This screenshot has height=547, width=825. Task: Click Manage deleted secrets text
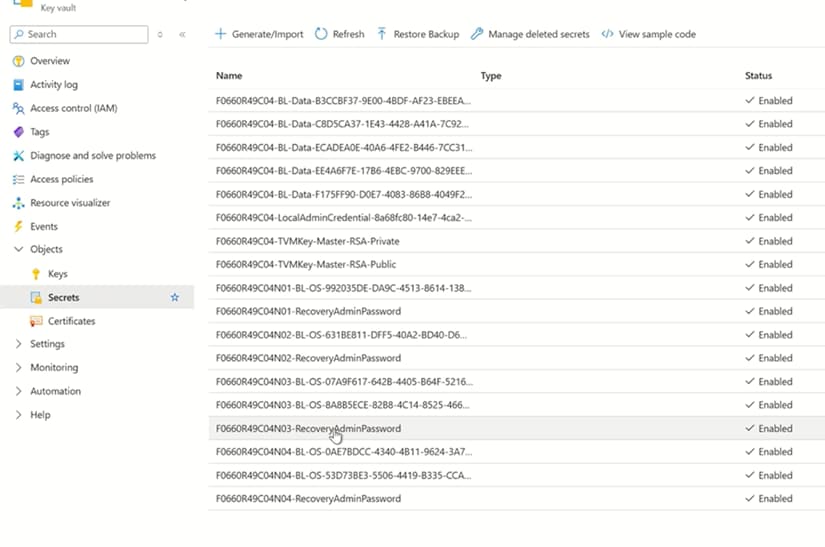pos(539,34)
